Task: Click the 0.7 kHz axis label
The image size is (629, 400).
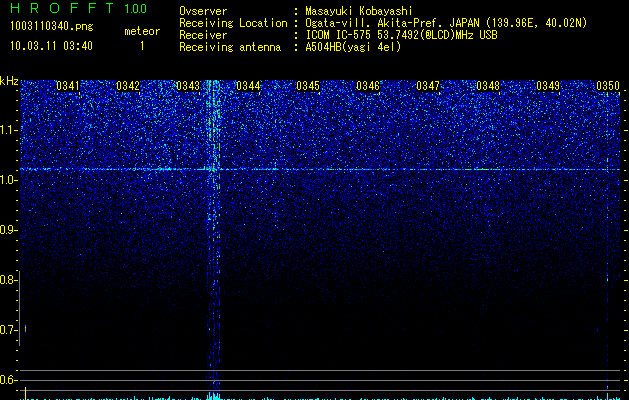Action: point(8,330)
